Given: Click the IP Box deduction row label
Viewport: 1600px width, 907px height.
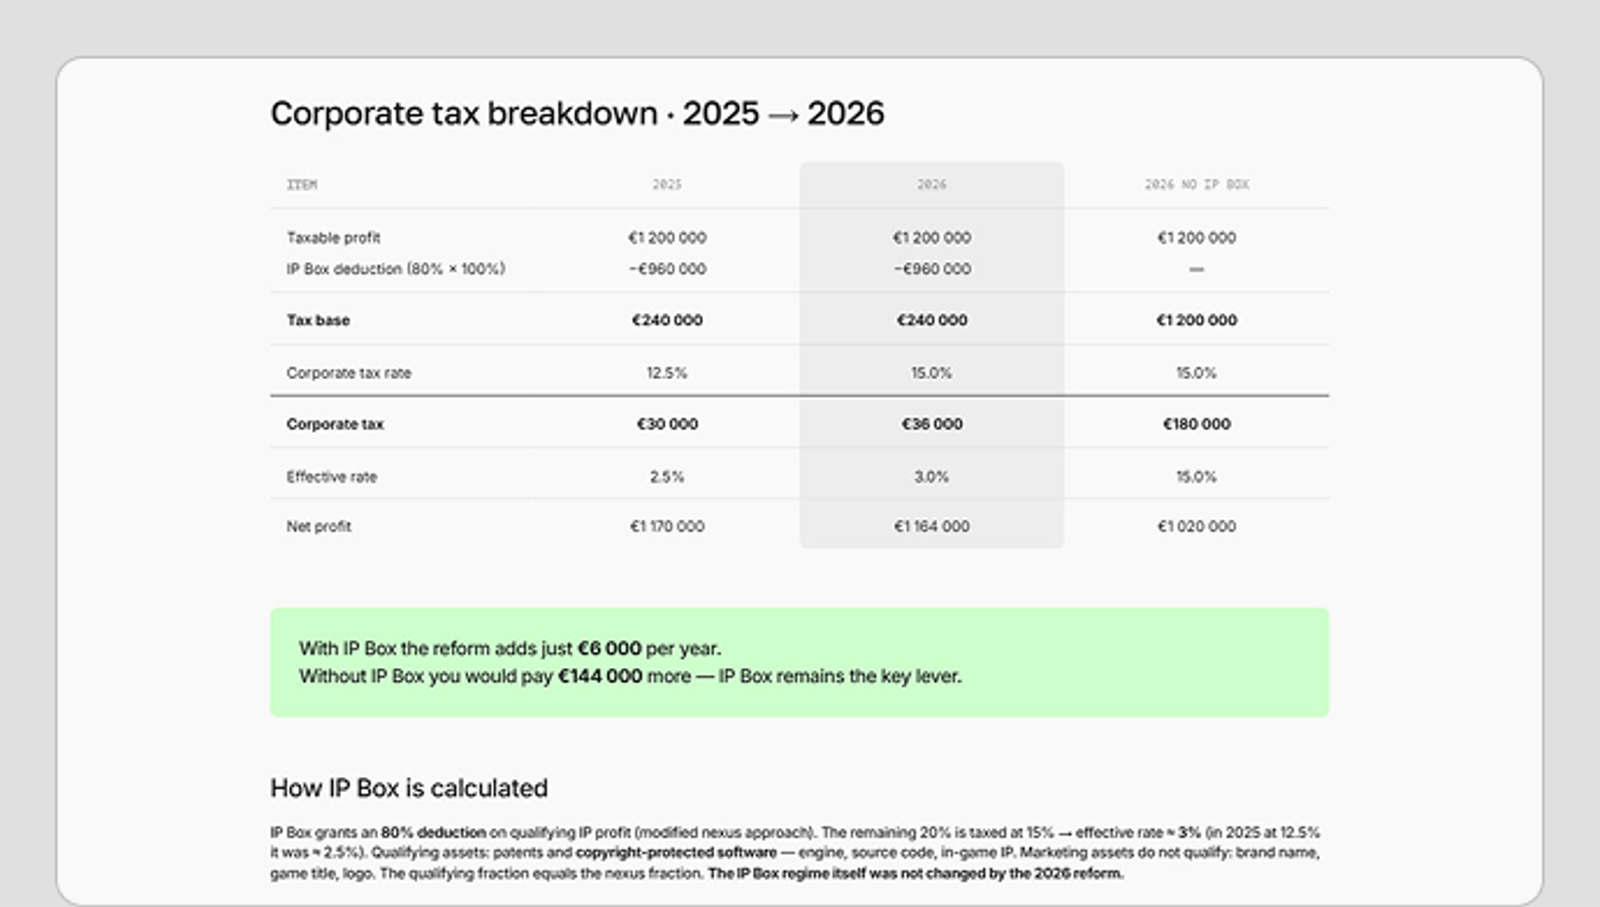Looking at the screenshot, I should [x=395, y=269].
